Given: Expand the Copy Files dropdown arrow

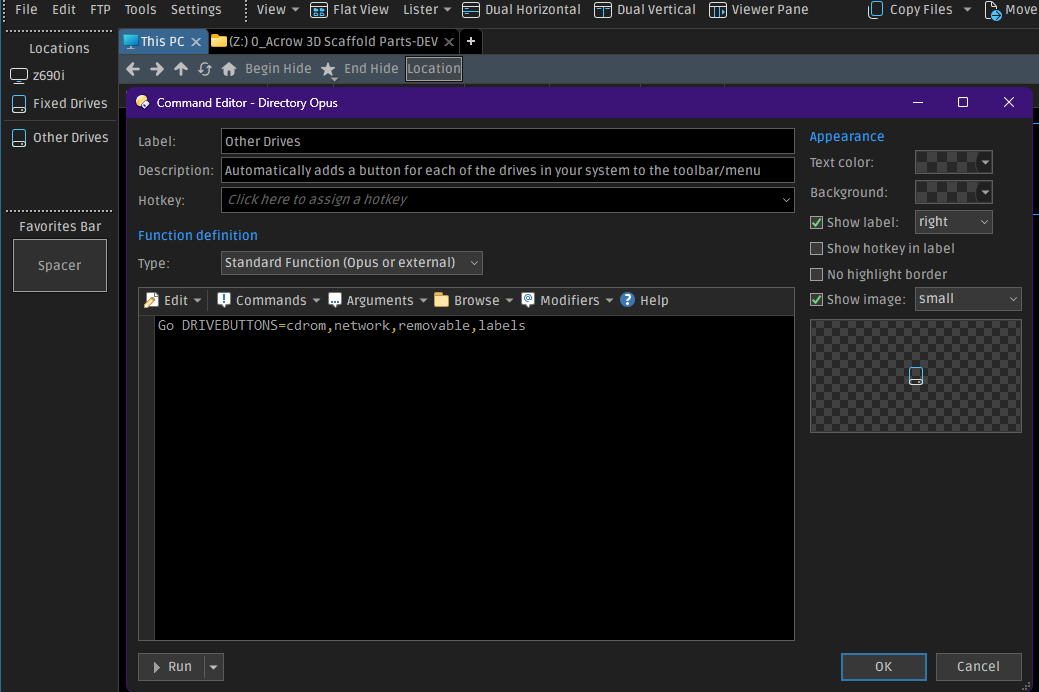Looking at the screenshot, I should [967, 10].
